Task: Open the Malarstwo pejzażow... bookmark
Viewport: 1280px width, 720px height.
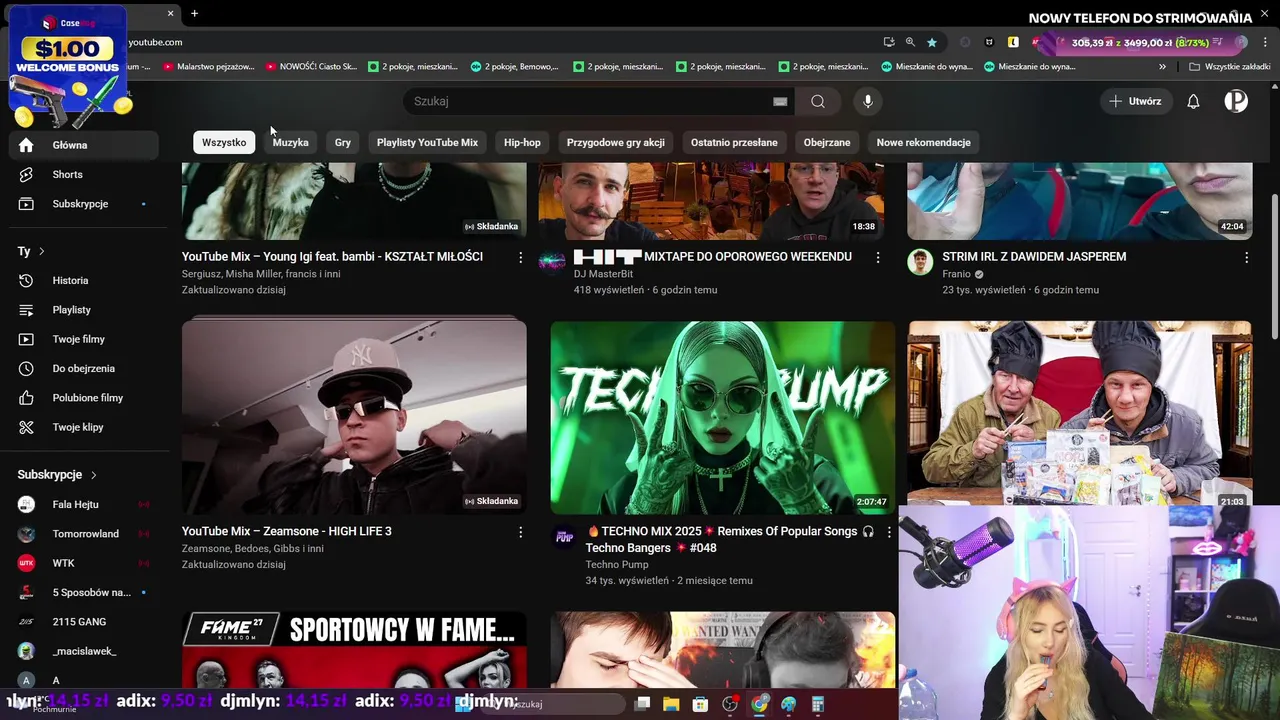Action: [209, 67]
